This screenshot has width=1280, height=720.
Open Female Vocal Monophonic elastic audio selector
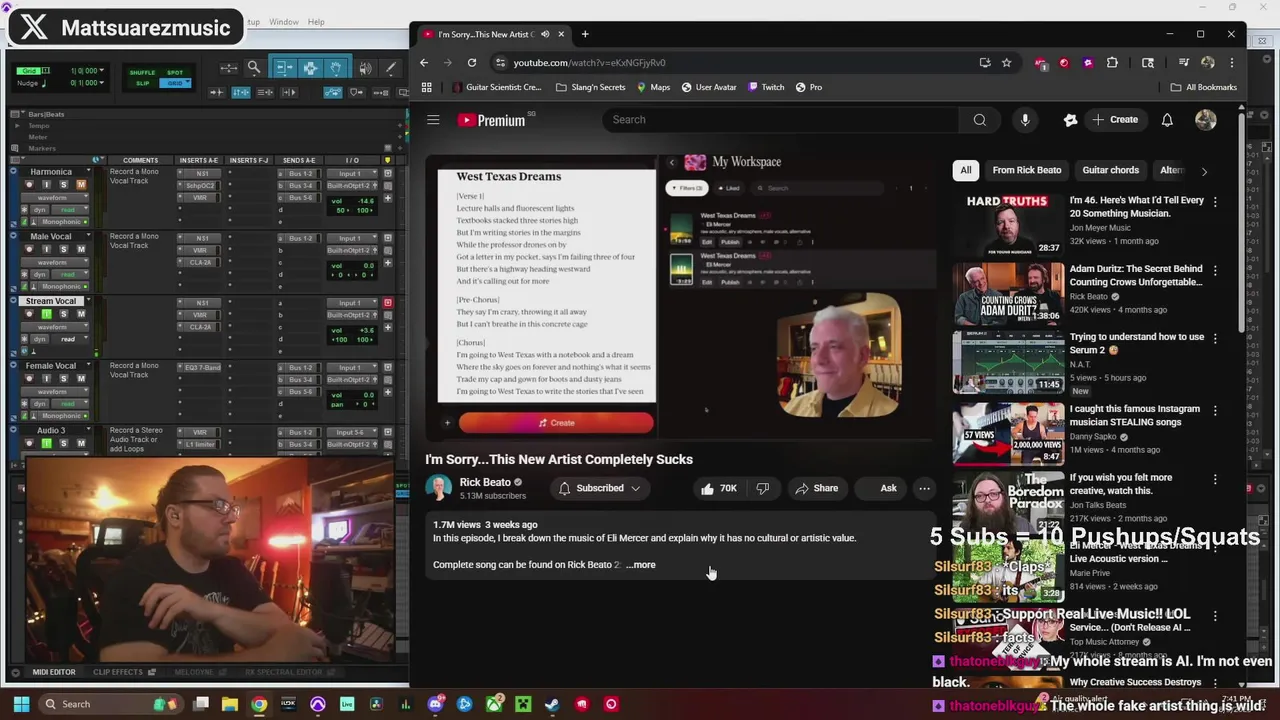click(62, 415)
